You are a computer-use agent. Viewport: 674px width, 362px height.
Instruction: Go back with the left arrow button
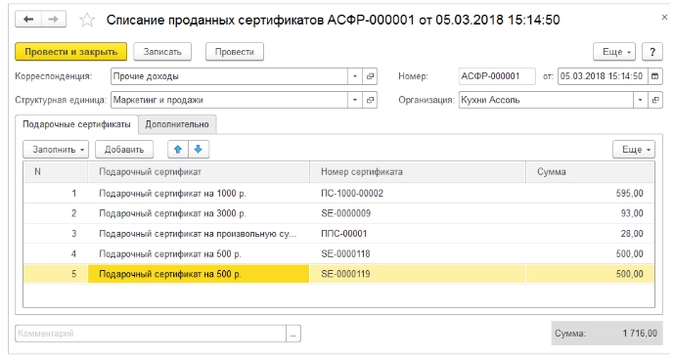pos(28,19)
